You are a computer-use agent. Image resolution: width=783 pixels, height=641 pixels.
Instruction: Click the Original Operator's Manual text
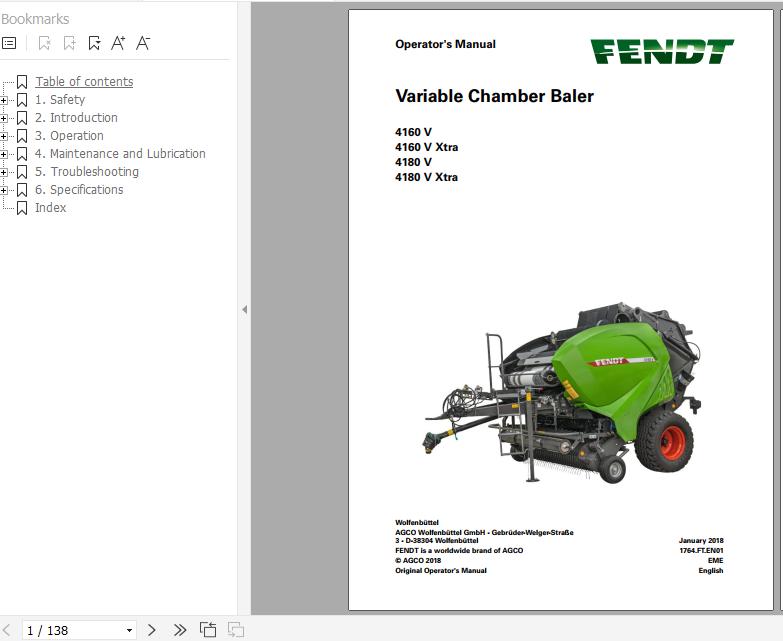coord(441,570)
